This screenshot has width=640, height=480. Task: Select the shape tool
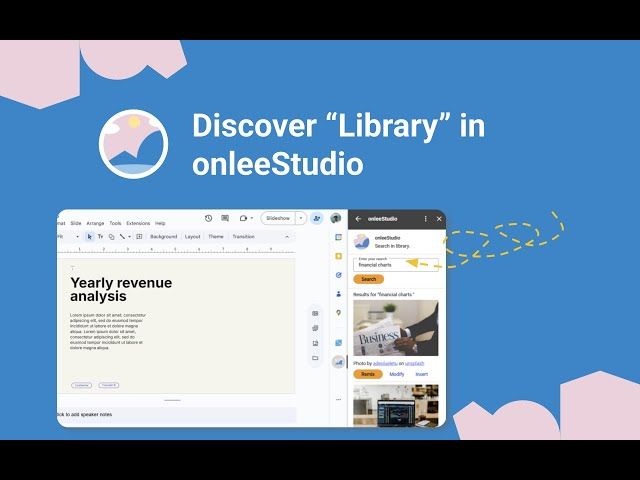(111, 237)
